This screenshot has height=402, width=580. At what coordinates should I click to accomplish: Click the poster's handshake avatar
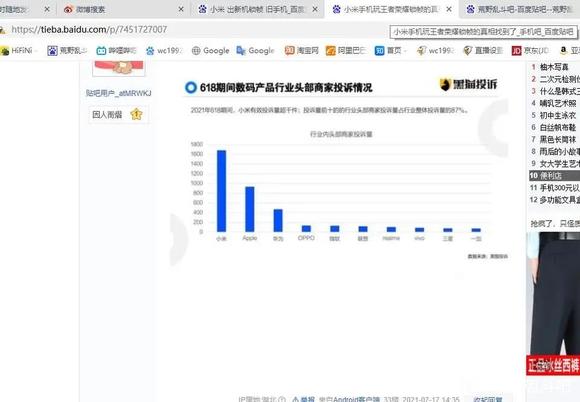pyautogui.click(x=119, y=68)
